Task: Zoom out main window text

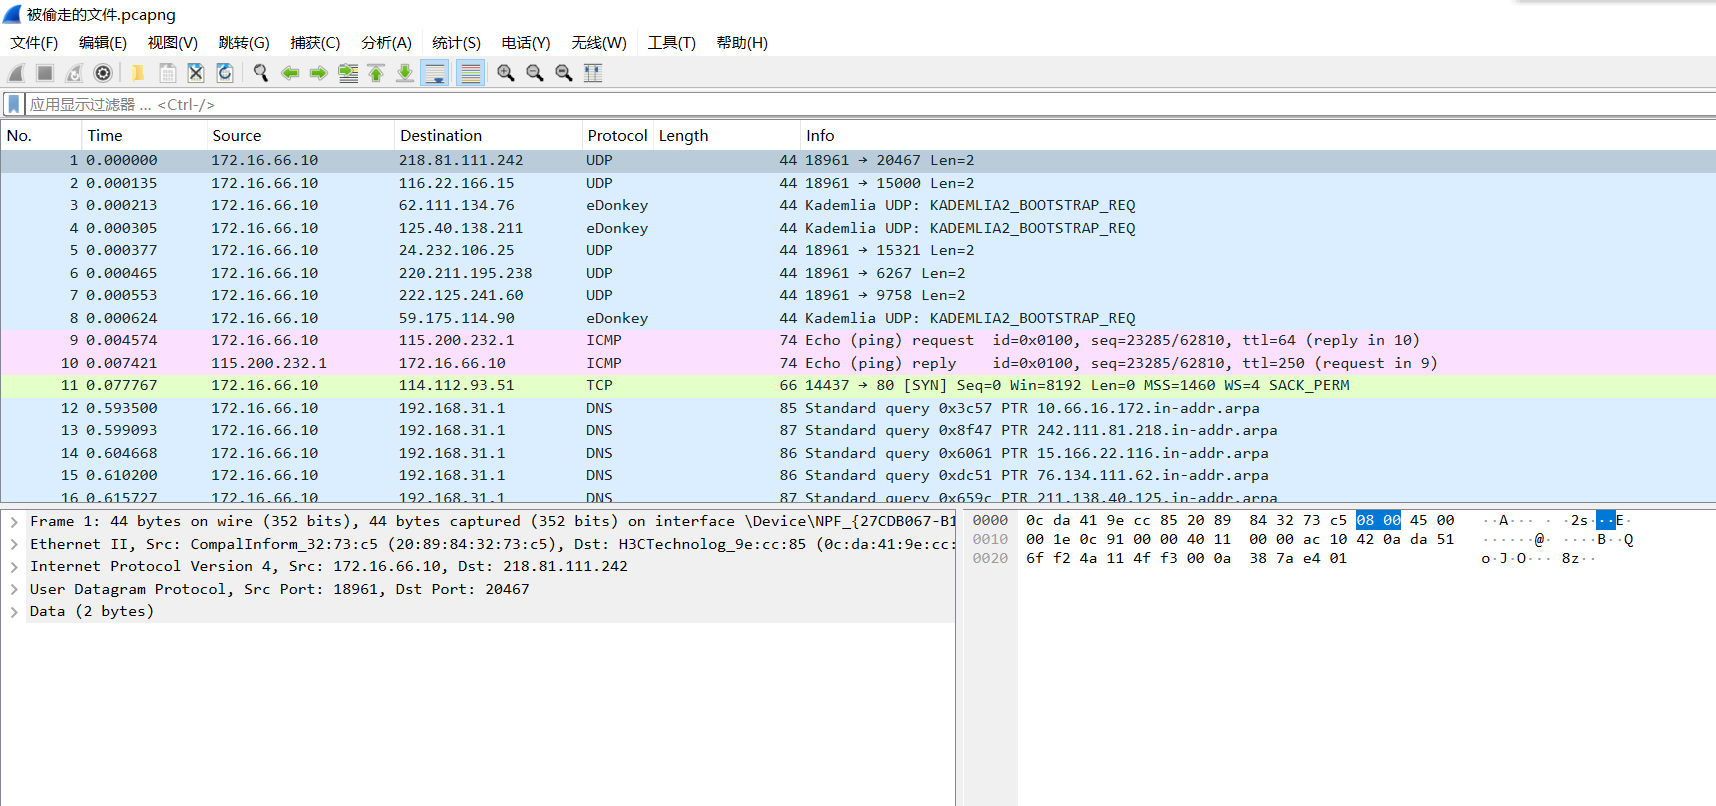Action: 535,73
